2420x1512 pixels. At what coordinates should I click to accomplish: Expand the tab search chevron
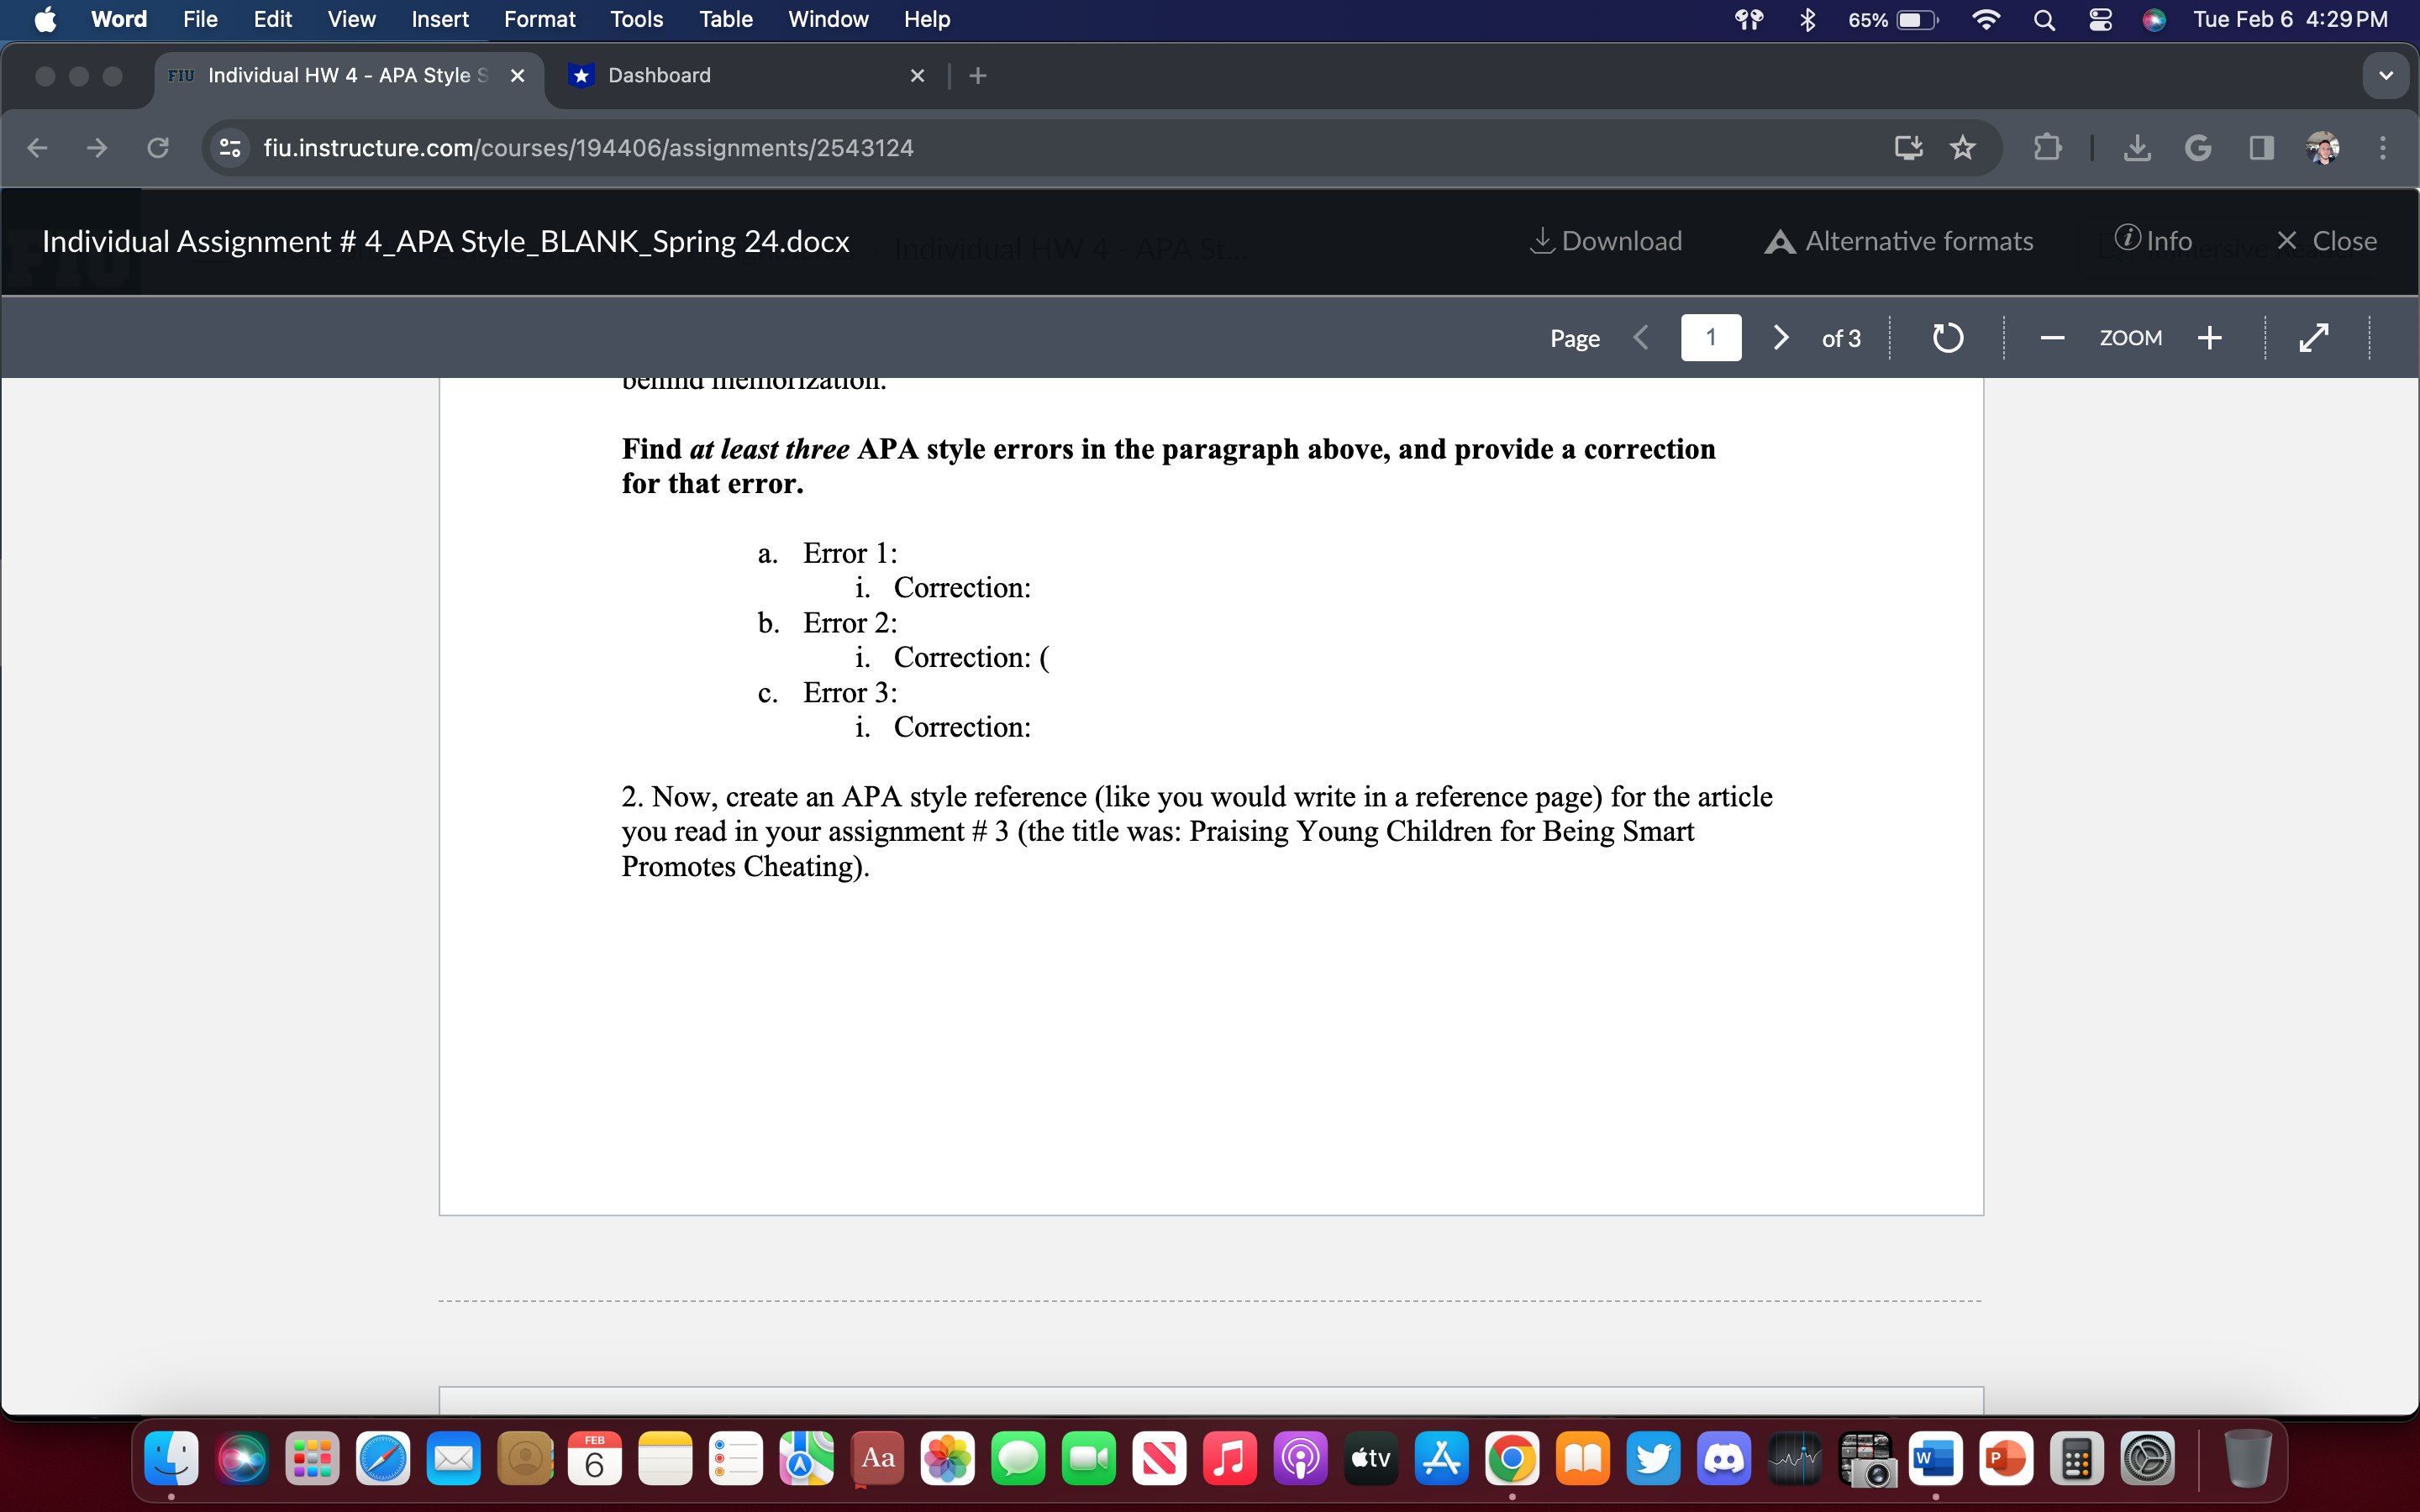(2386, 75)
